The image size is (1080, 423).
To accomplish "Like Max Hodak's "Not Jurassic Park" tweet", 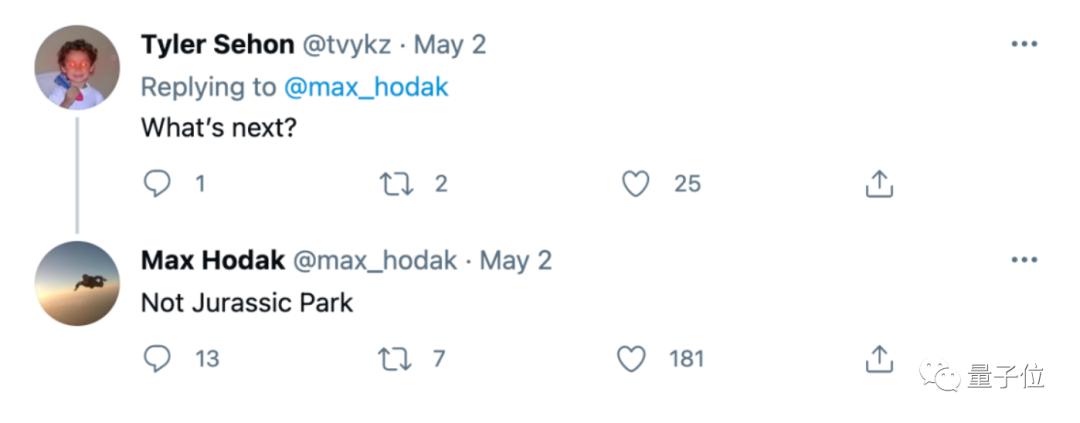I will point(631,358).
